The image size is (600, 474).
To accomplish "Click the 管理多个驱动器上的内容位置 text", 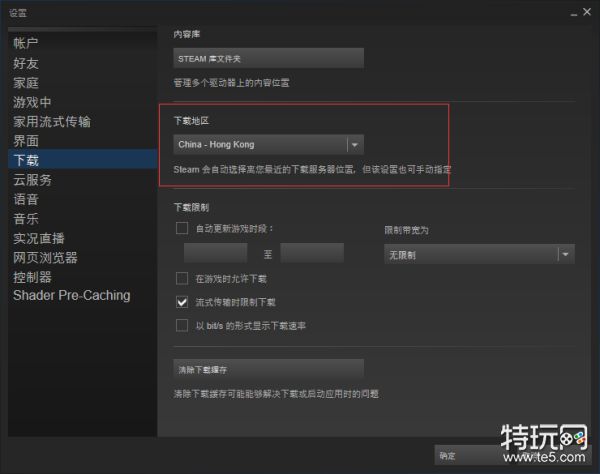I will pos(232,83).
